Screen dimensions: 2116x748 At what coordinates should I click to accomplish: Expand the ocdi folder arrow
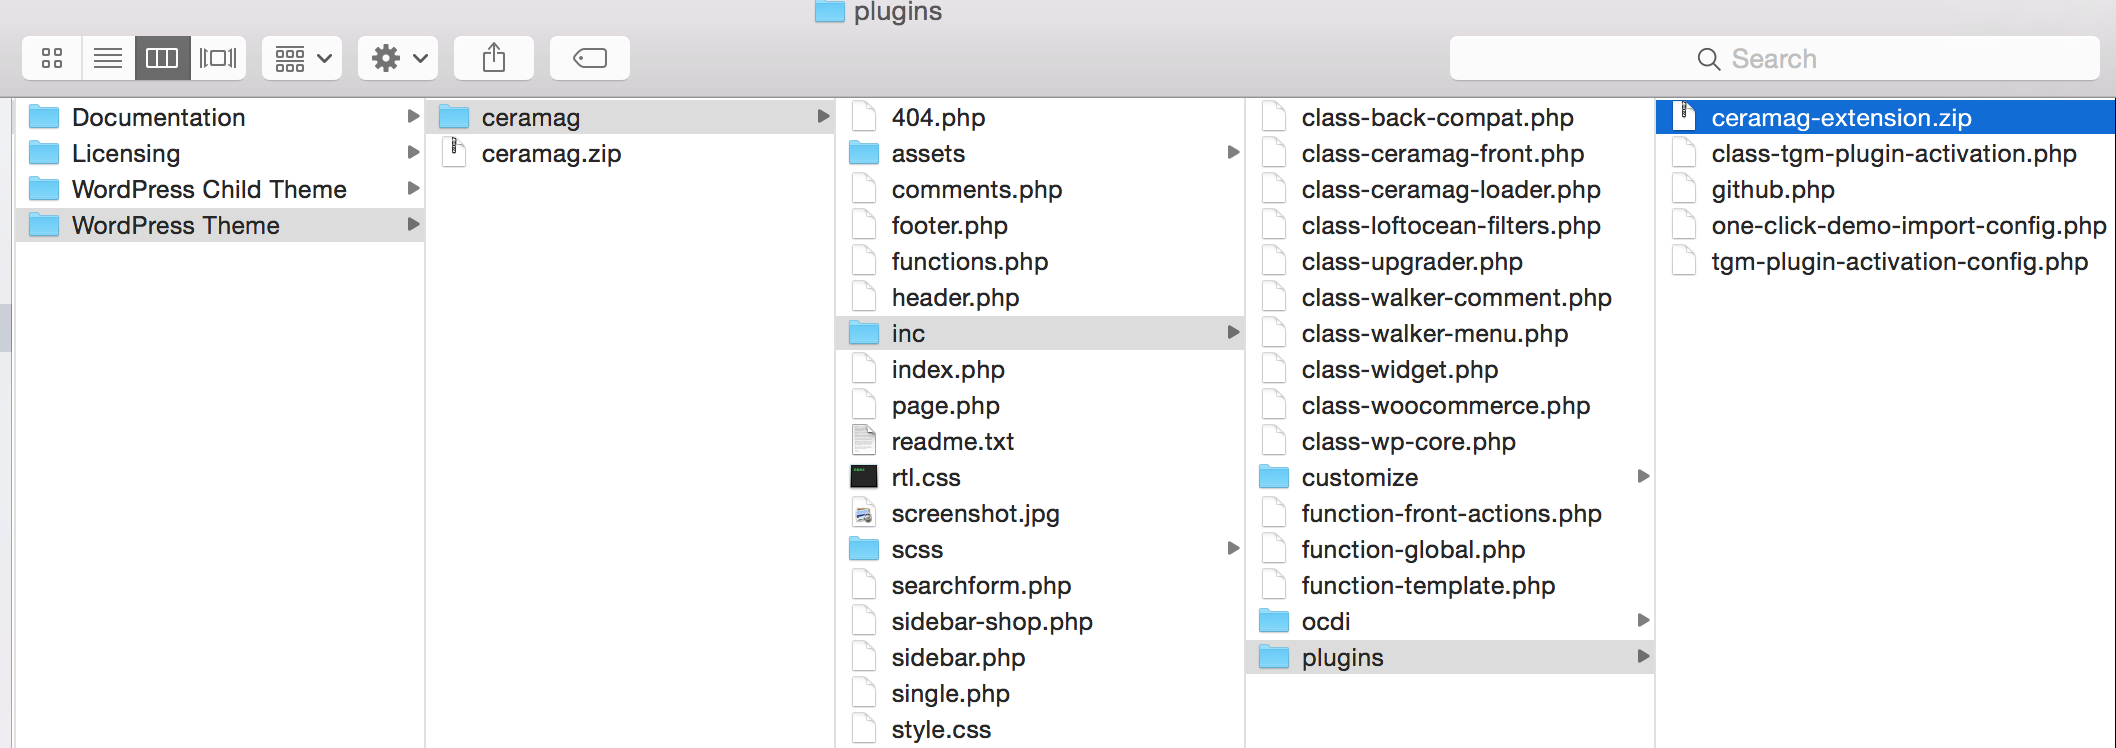pos(1643,620)
